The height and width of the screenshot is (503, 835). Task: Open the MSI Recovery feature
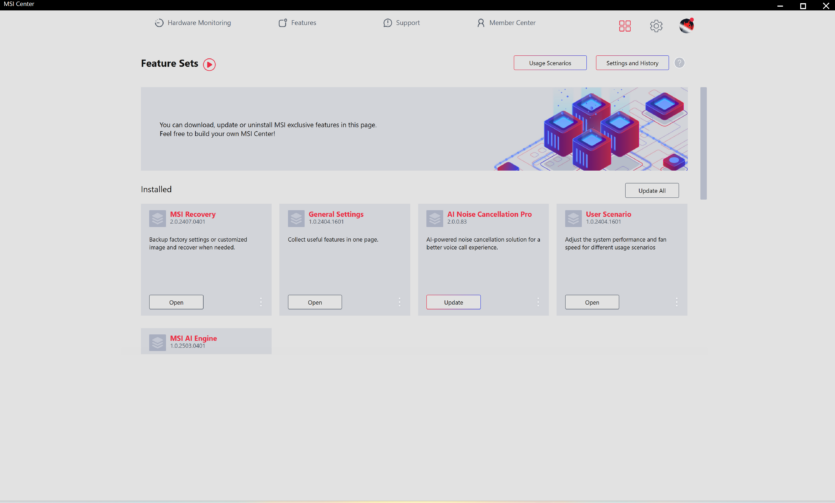[x=176, y=302]
